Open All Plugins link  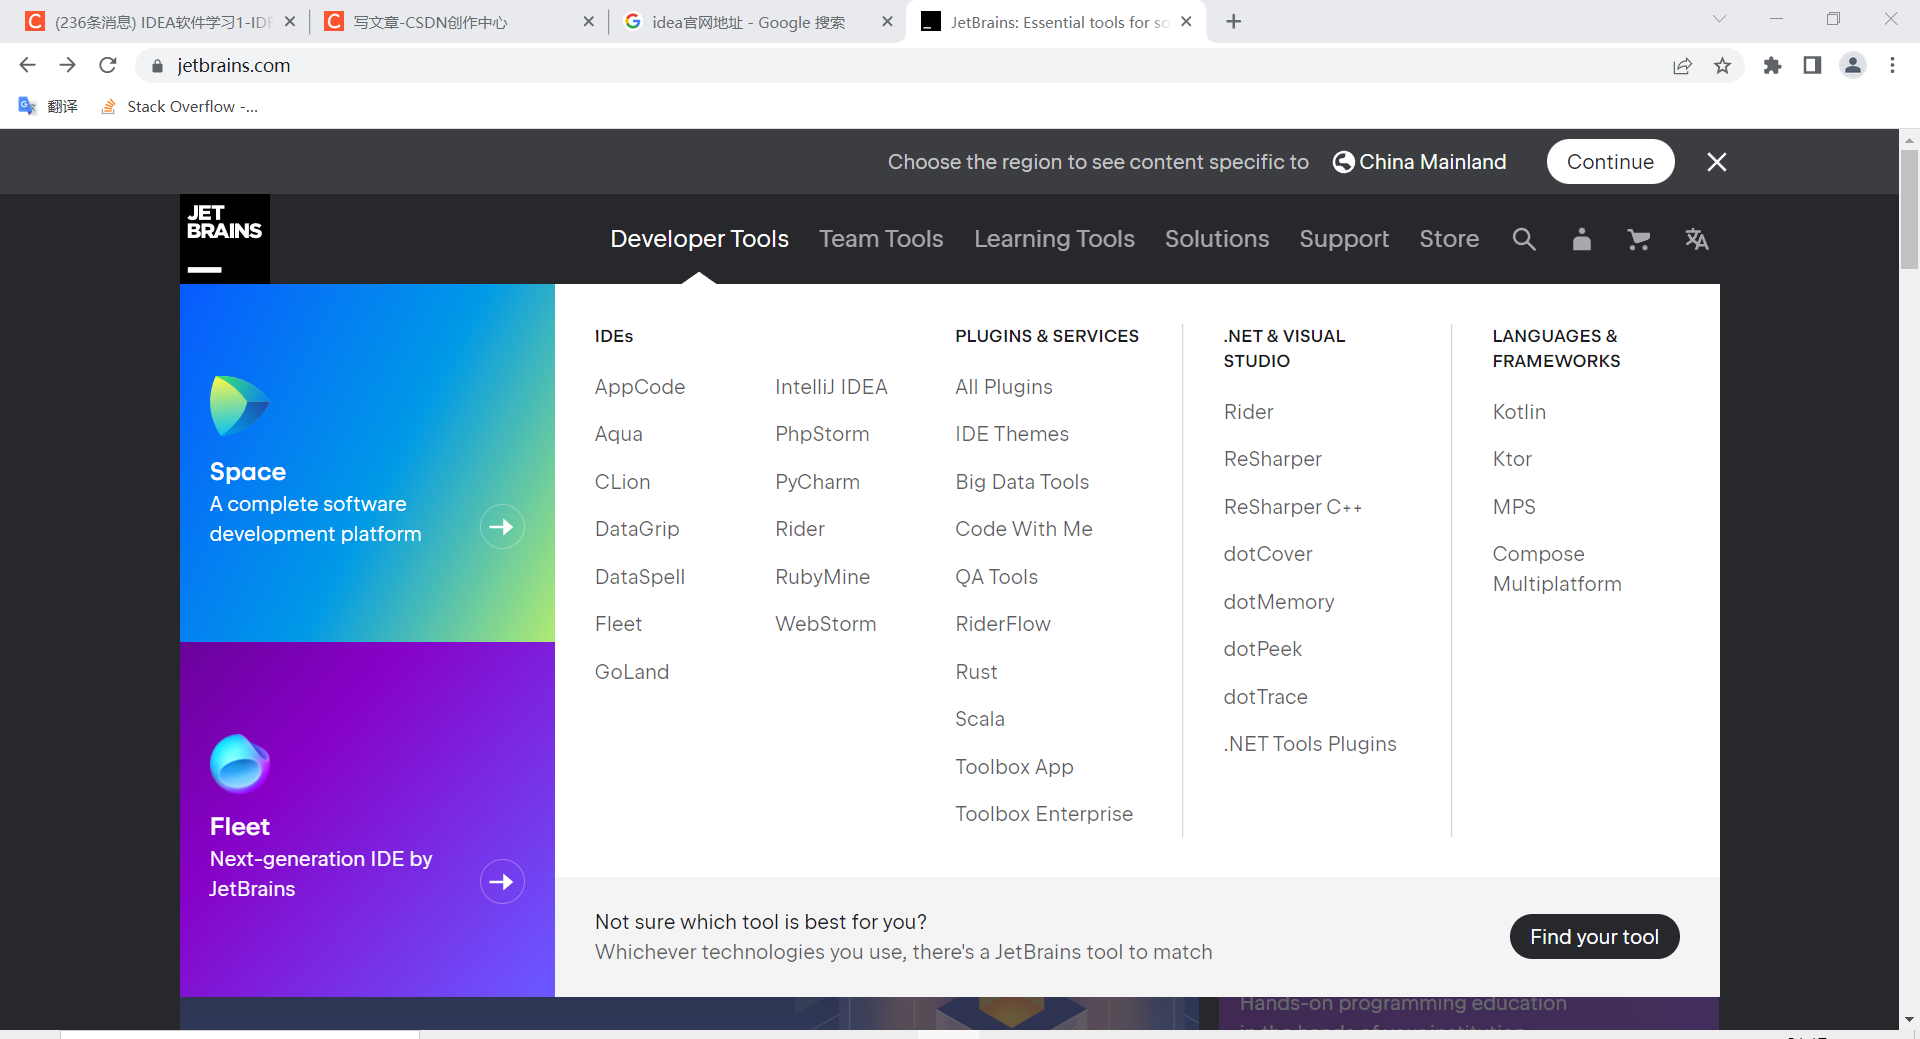tap(1004, 387)
